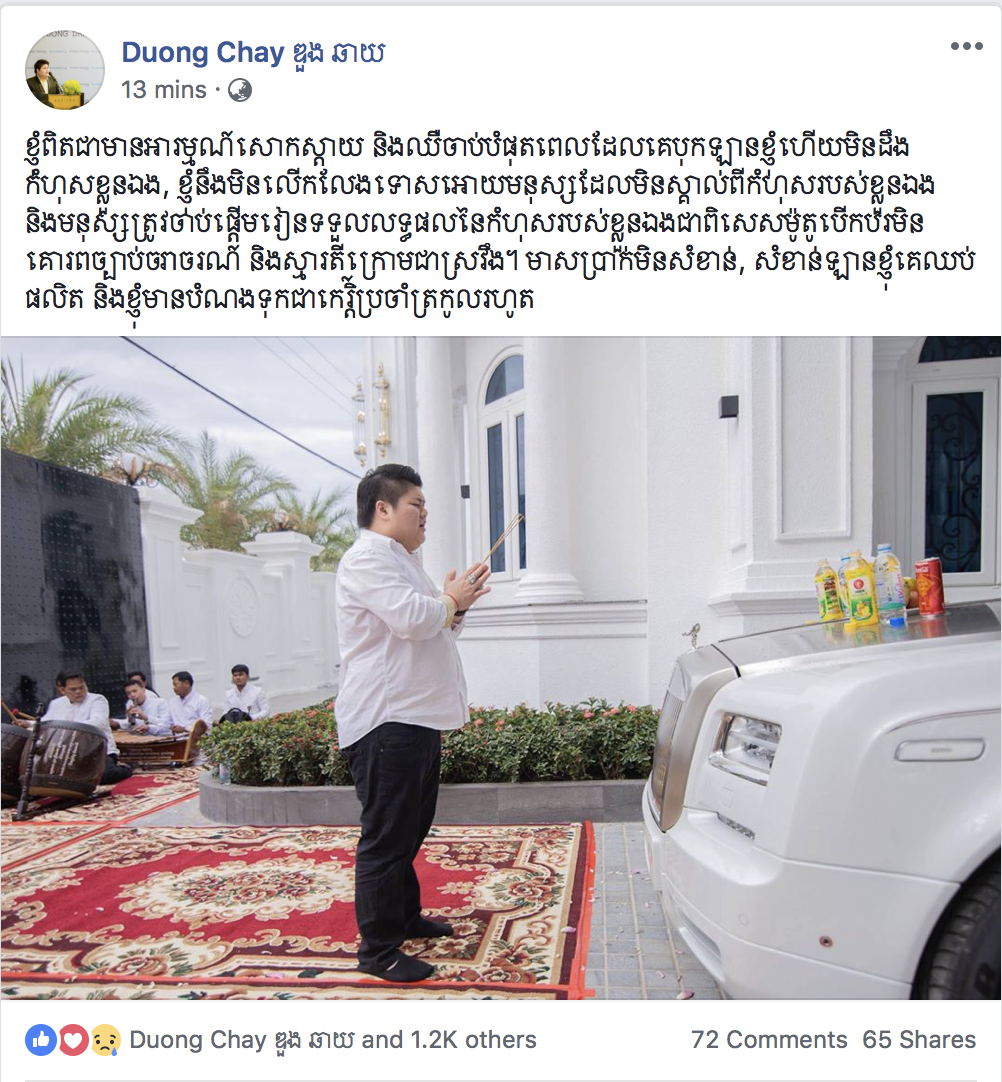View the 72 Comments

pyautogui.click(x=769, y=1039)
